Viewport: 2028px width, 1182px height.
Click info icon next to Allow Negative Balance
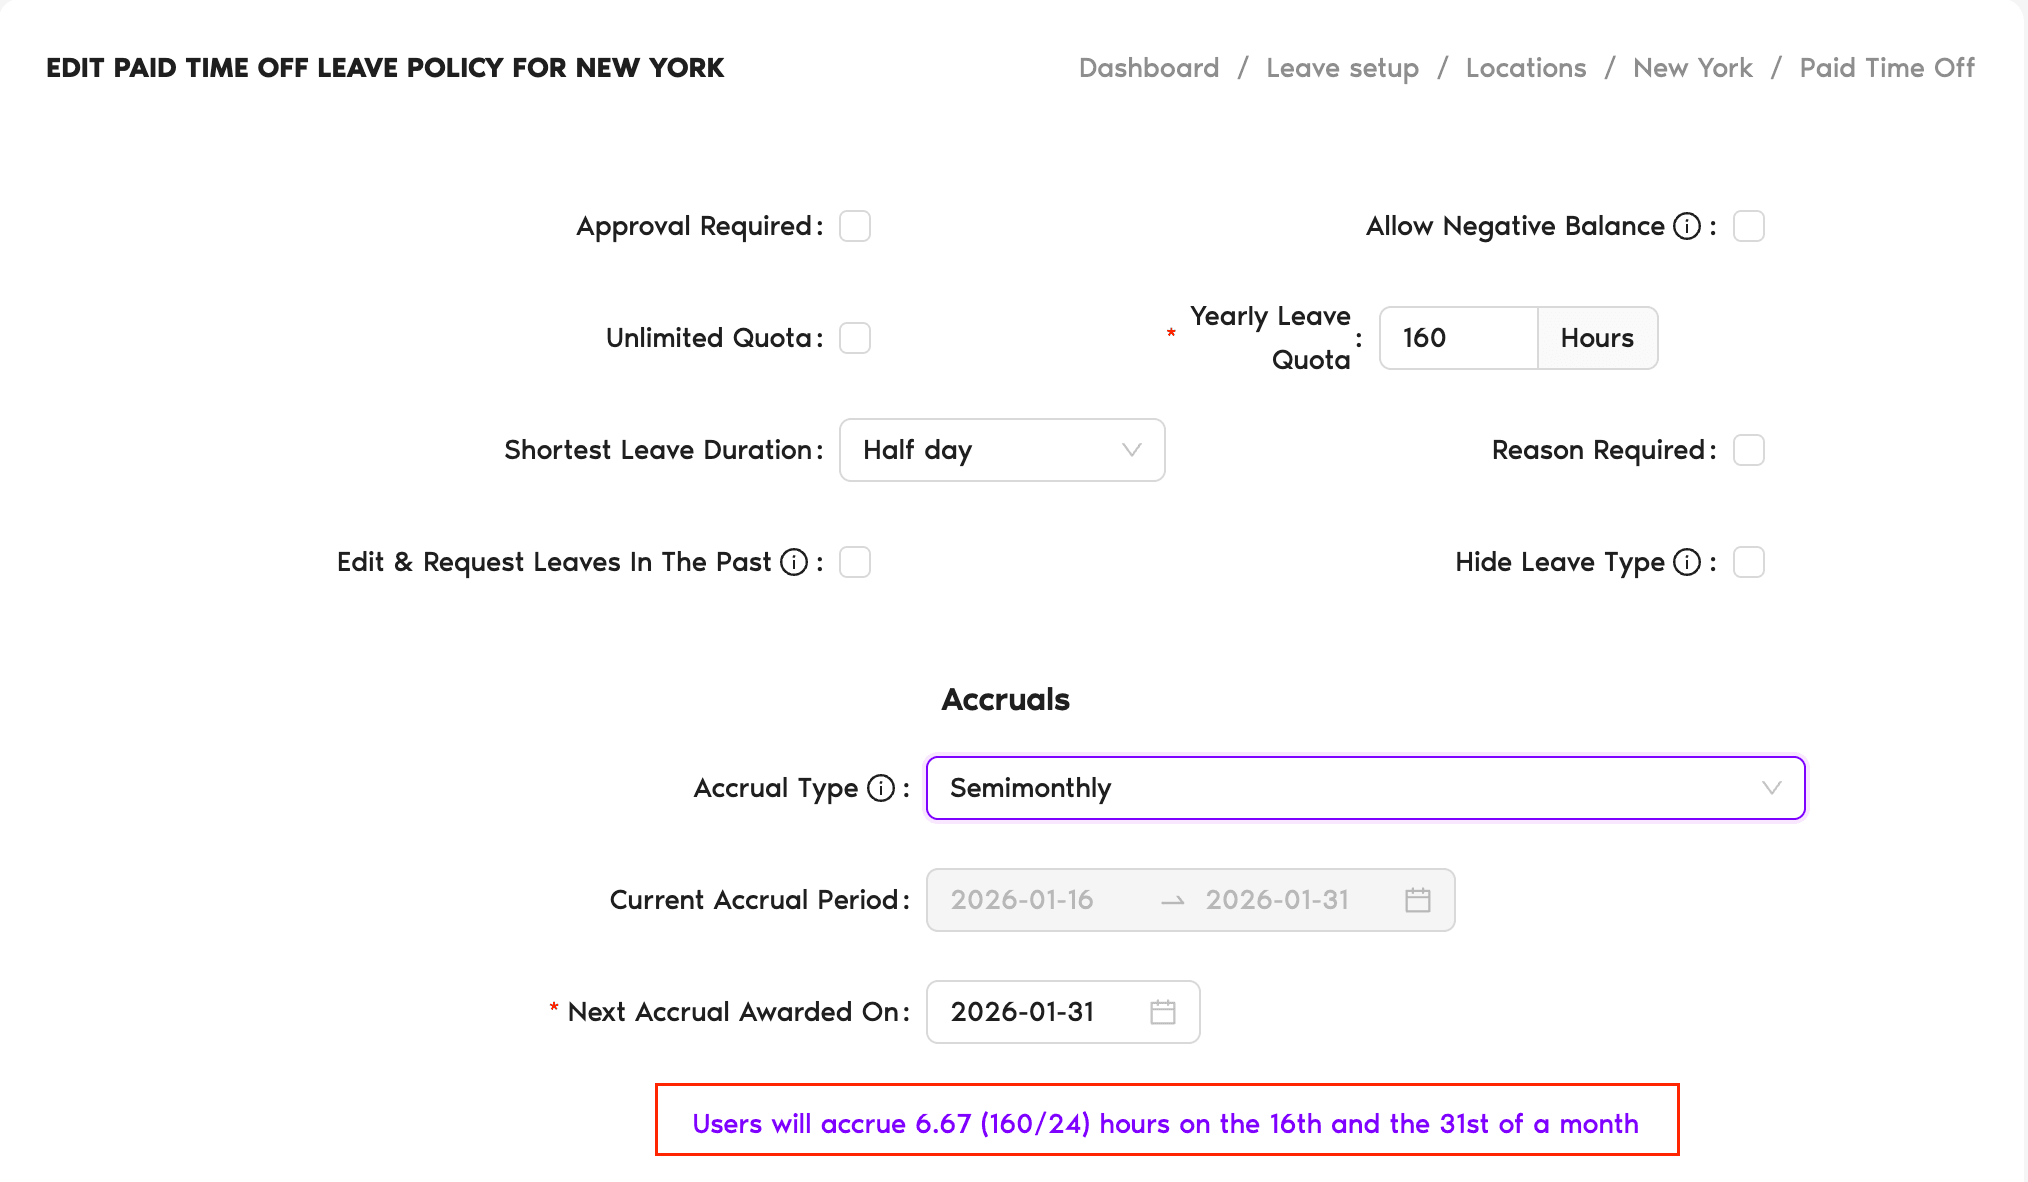tap(1687, 226)
